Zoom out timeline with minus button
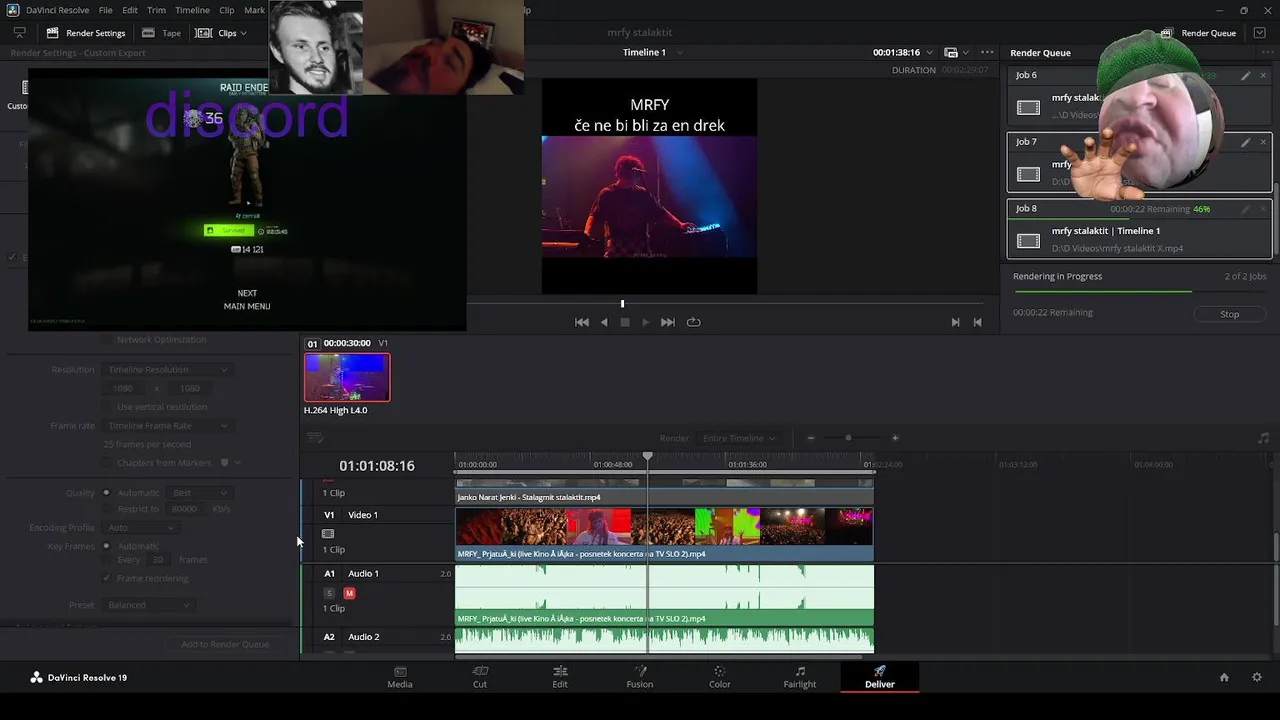 pos(811,438)
